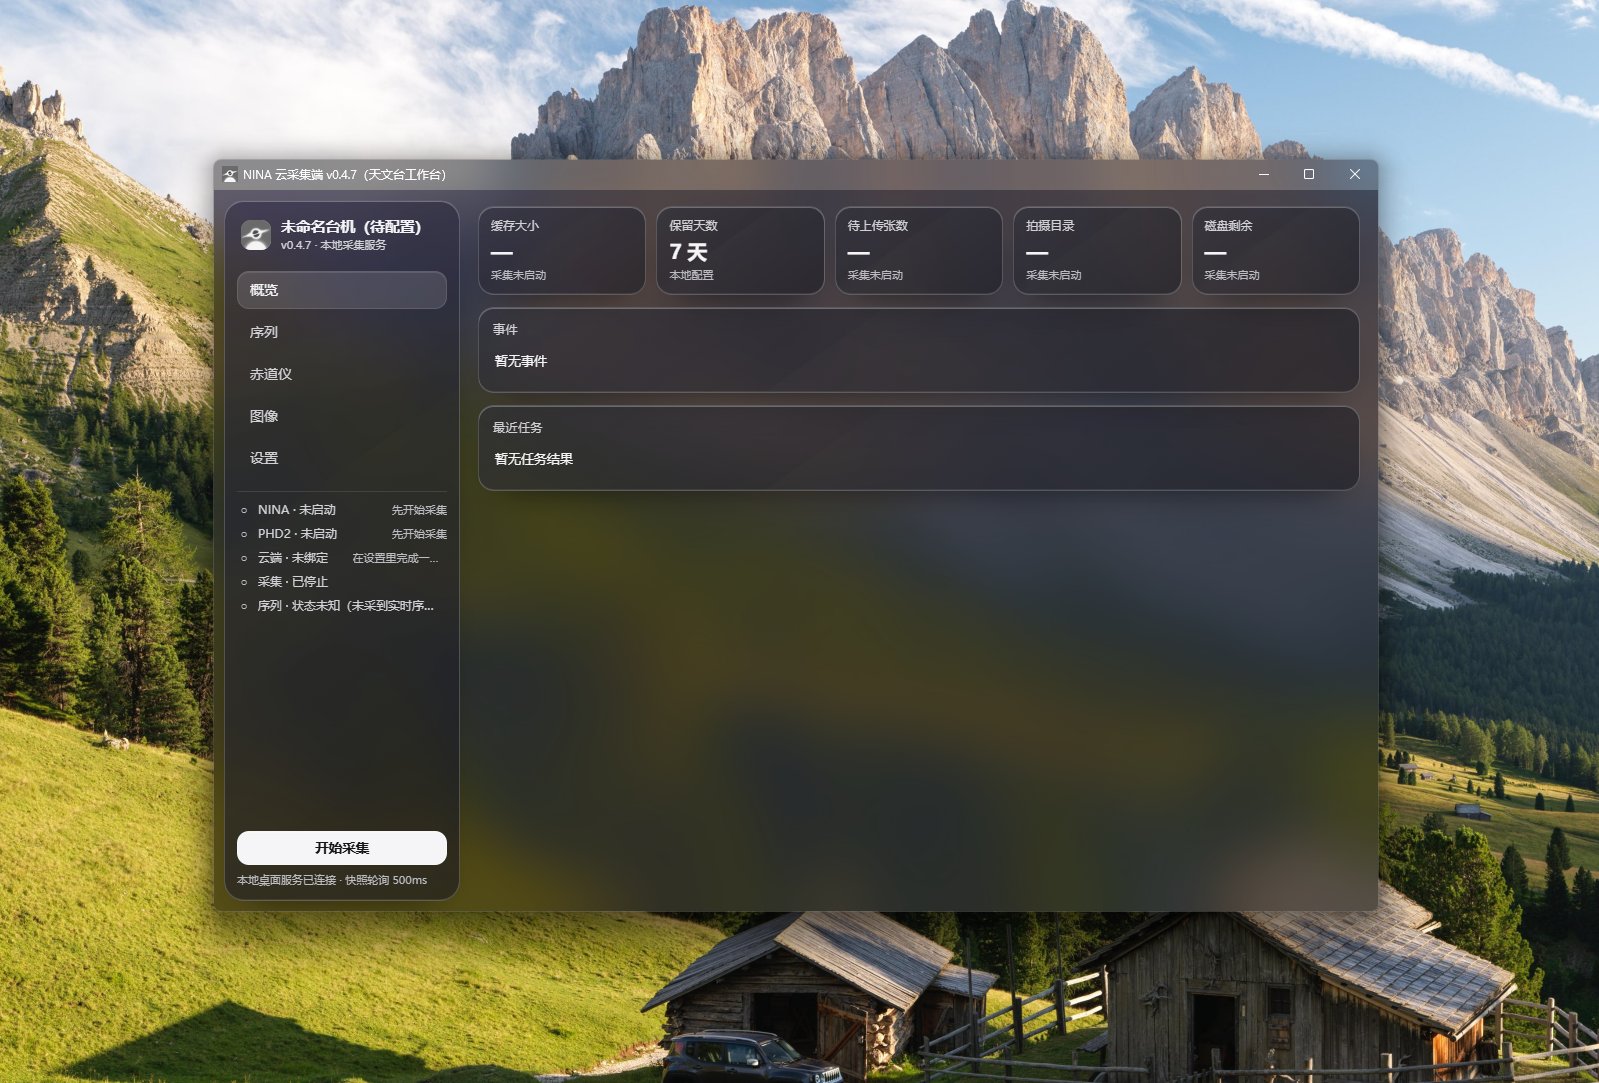The image size is (1599, 1083).
Task: Go to the 赤道仪 mount page
Action: (x=342, y=374)
